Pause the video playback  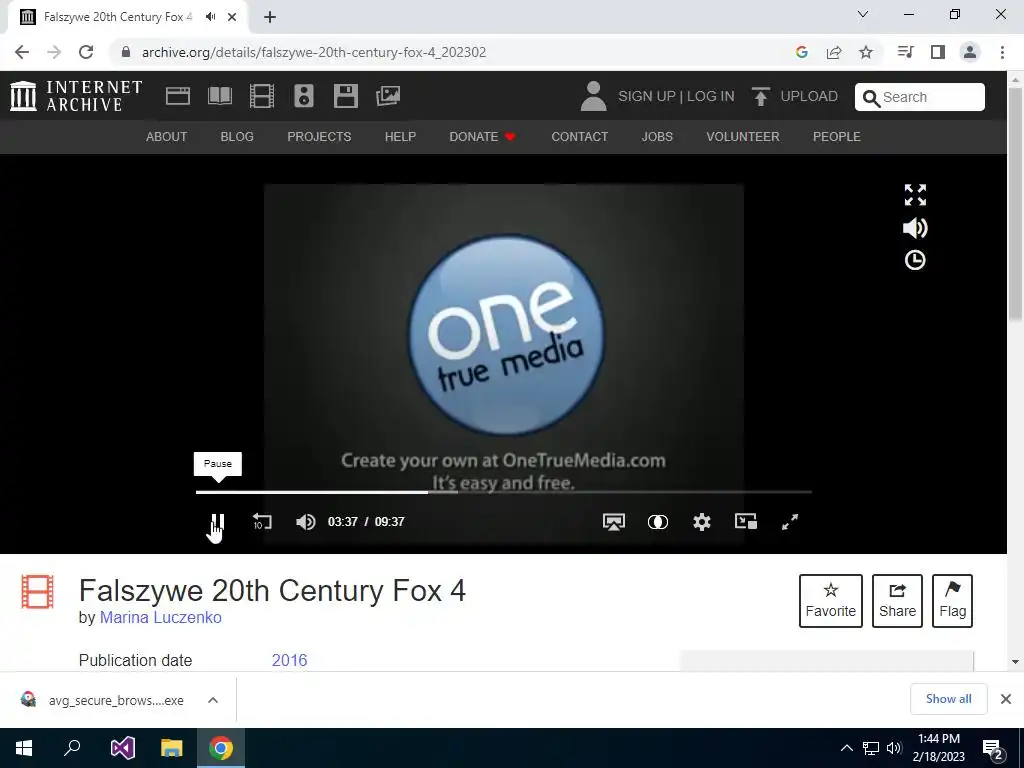coord(217,522)
